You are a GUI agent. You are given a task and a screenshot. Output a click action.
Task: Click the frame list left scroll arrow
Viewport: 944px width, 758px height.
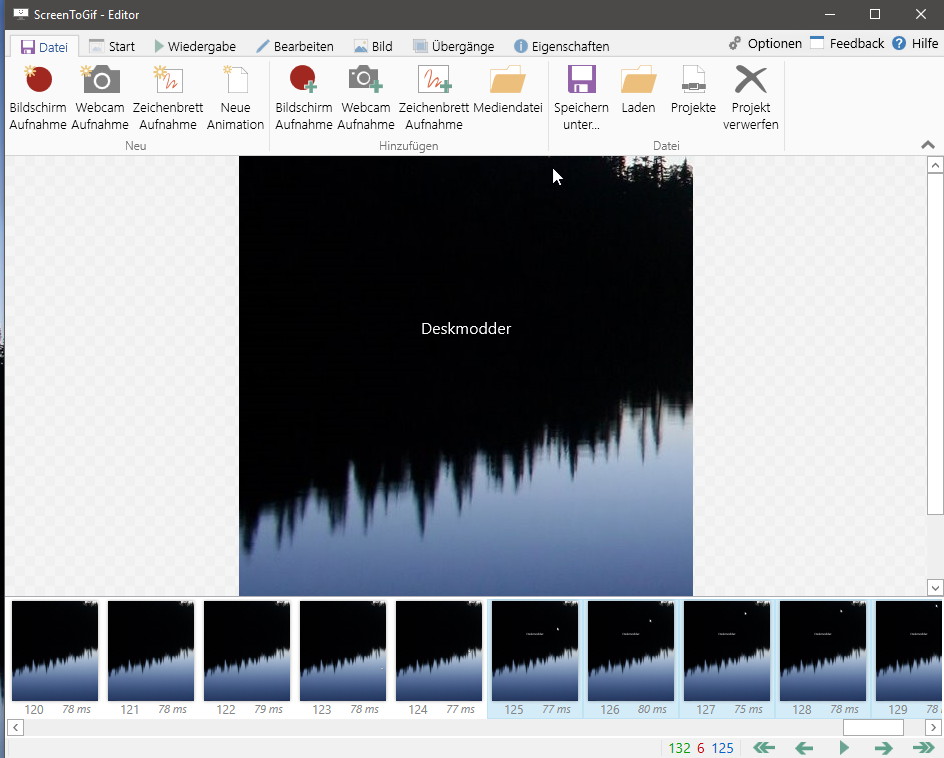16,727
